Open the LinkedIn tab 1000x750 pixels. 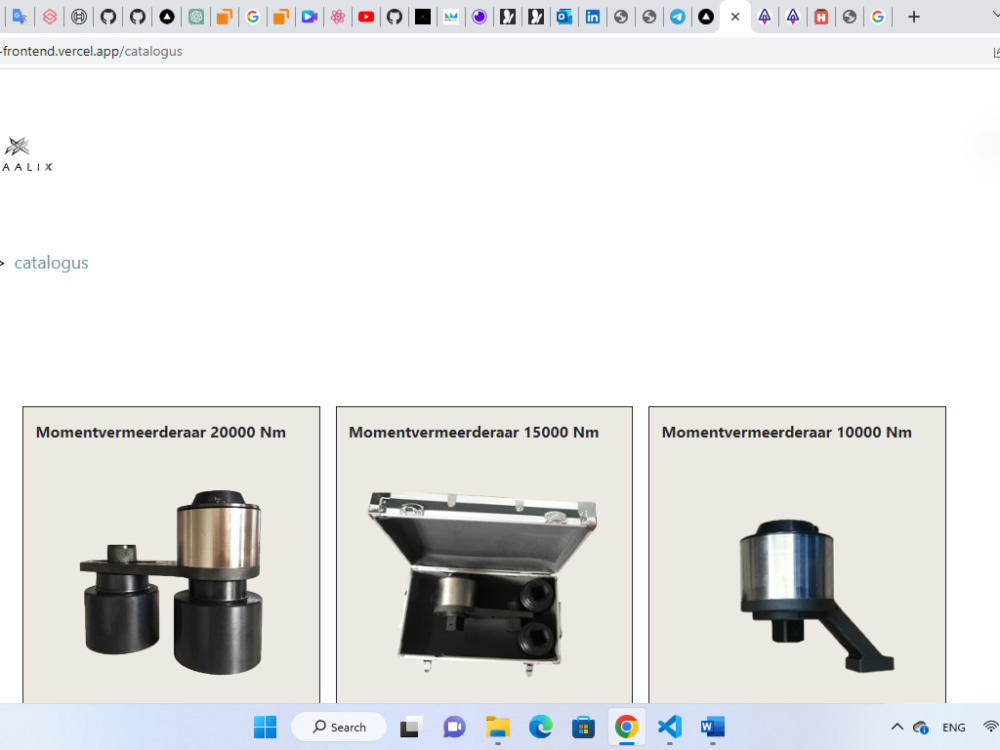pyautogui.click(x=592, y=17)
